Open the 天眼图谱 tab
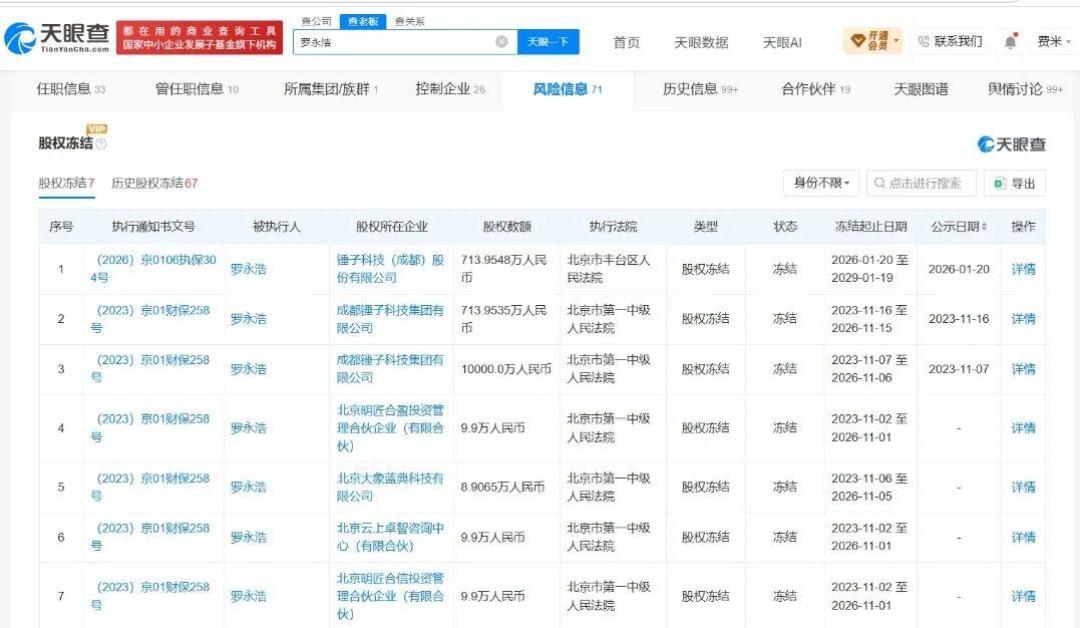The height and width of the screenshot is (628, 1080). coord(921,89)
